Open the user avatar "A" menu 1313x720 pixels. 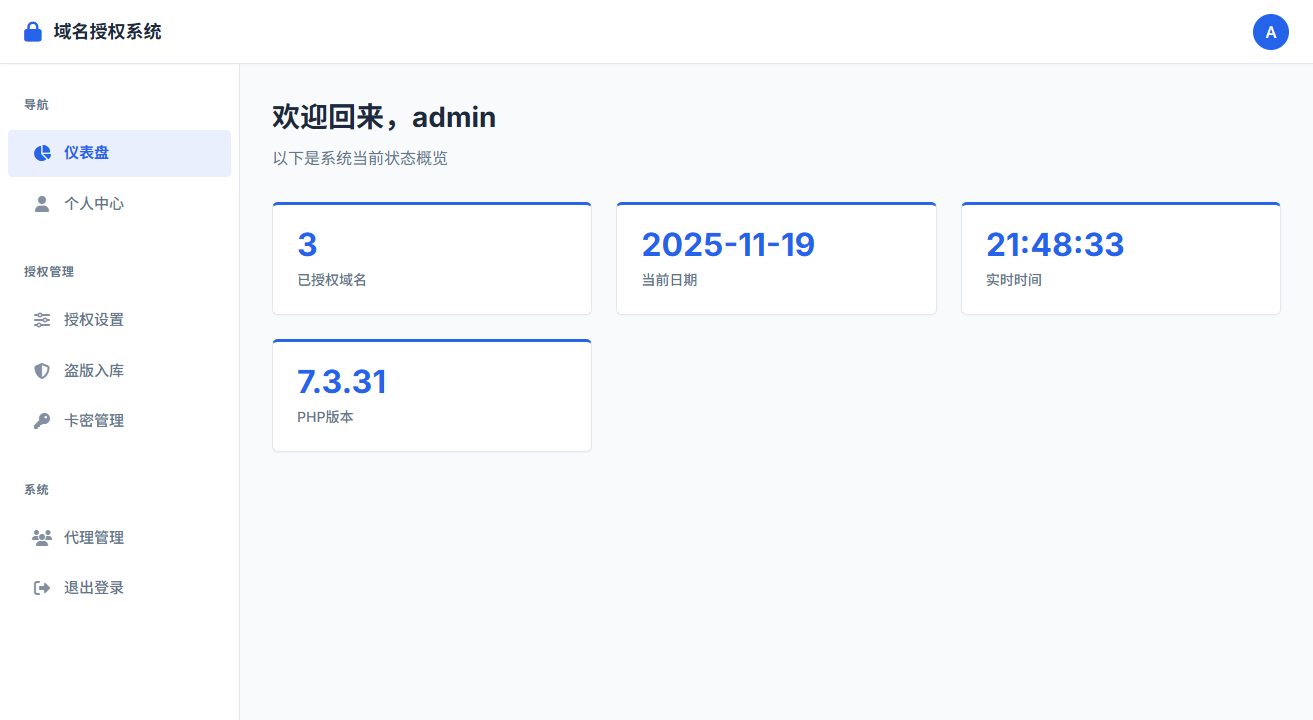click(x=1270, y=32)
